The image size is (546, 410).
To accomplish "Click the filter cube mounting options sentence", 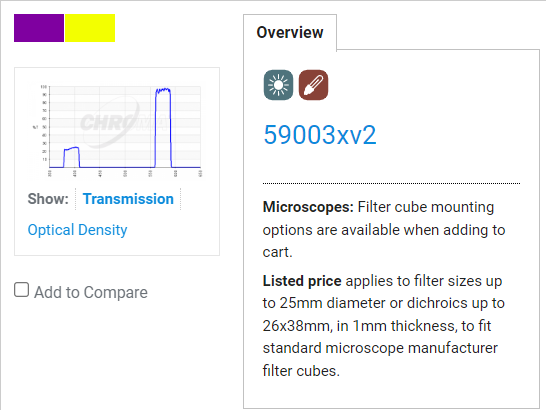I will 384,230.
